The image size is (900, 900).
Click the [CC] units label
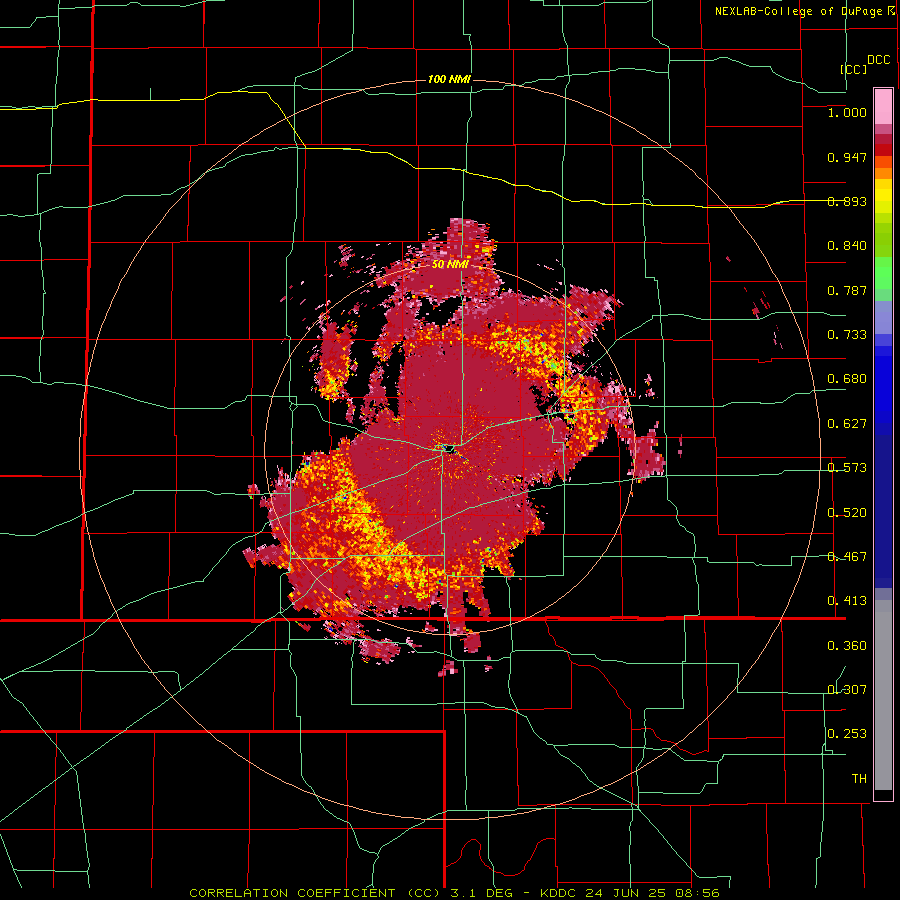tap(854, 69)
